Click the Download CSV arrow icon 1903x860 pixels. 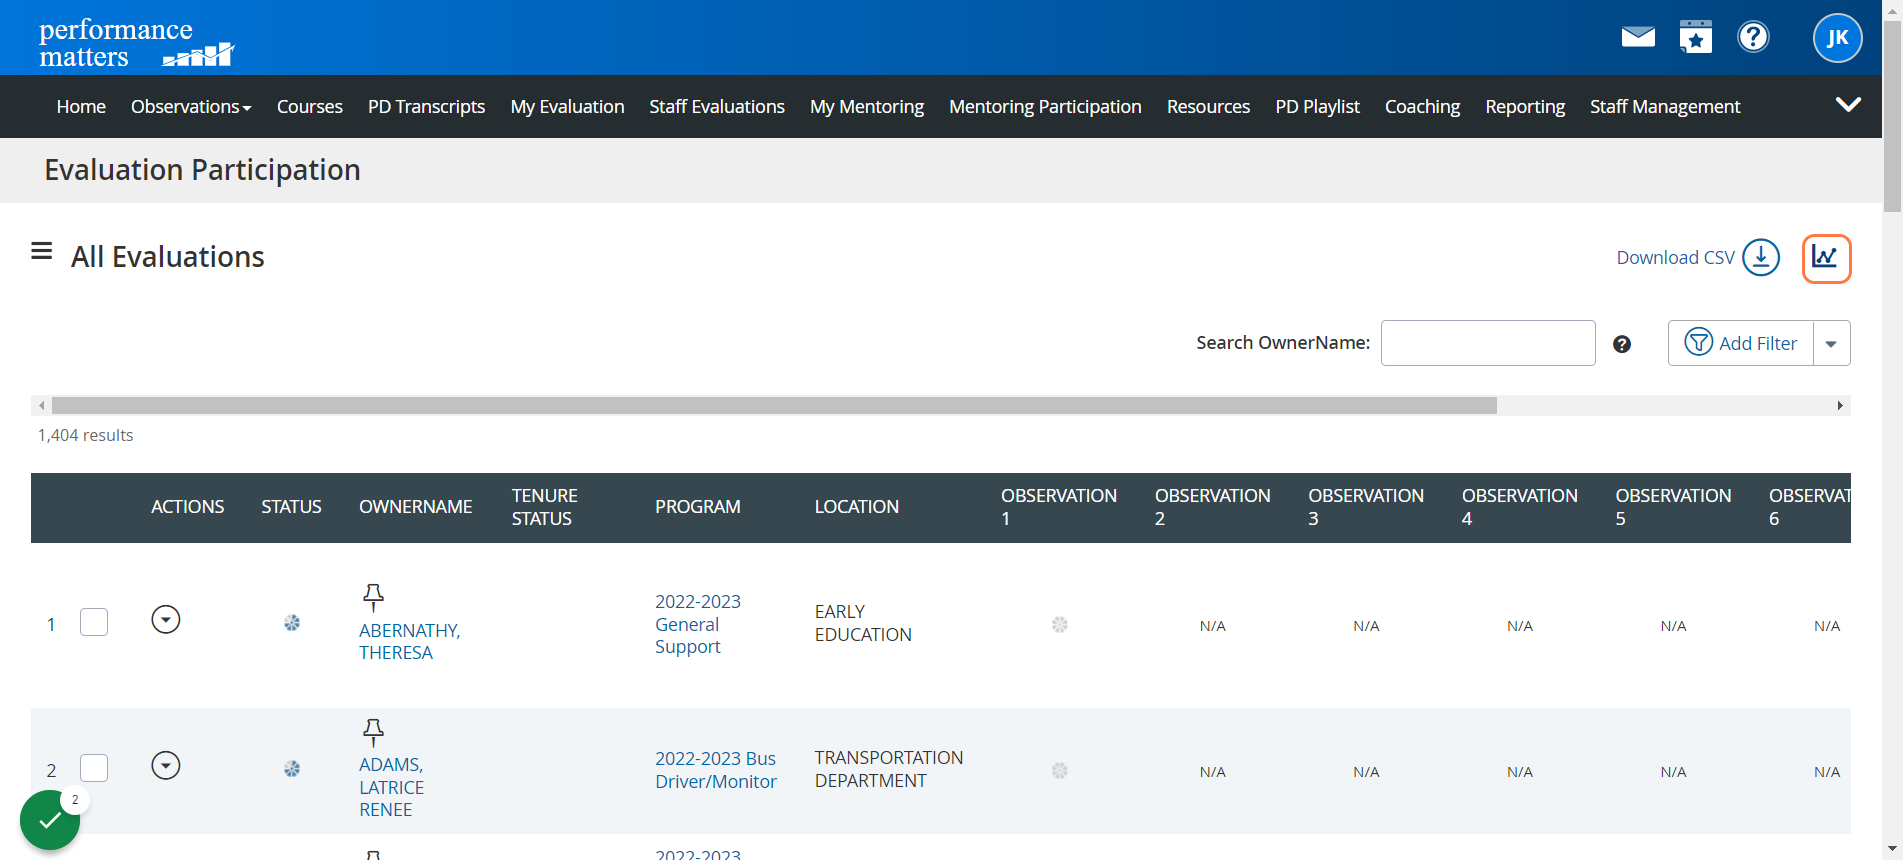[x=1761, y=258]
